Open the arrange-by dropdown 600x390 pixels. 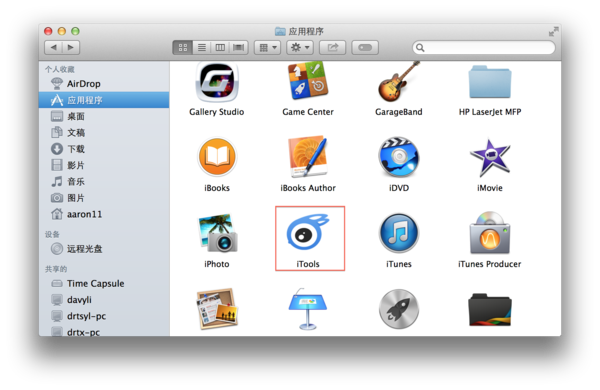(x=267, y=47)
